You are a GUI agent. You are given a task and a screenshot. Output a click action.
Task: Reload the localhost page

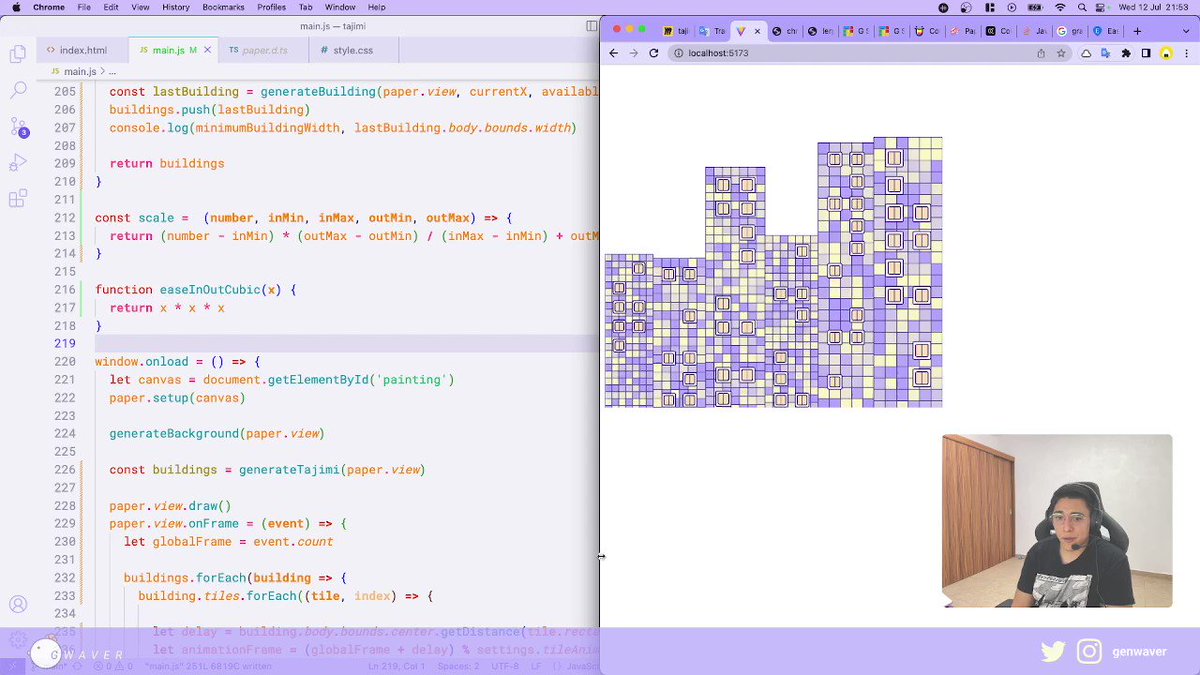point(654,53)
